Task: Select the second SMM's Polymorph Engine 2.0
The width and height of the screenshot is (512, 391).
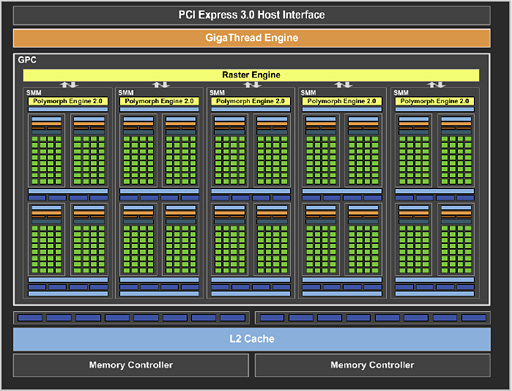Action: pyautogui.click(x=159, y=101)
